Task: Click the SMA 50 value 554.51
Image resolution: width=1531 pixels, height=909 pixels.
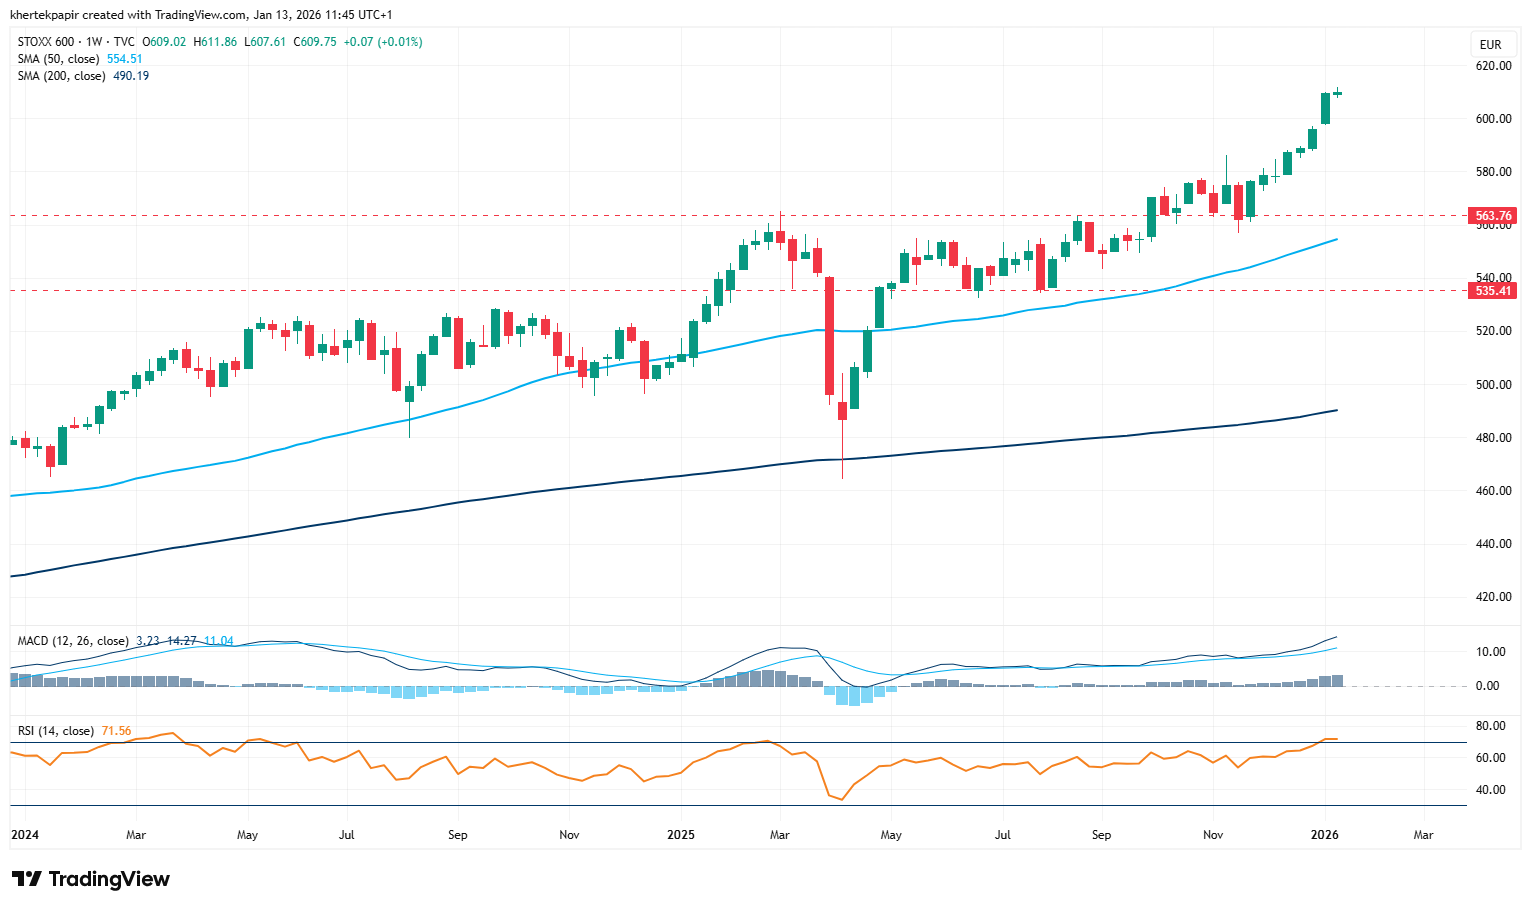Action: click(125, 59)
